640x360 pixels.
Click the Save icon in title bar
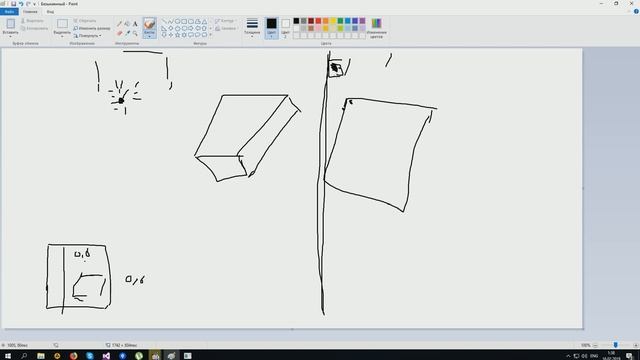[x=13, y=4]
